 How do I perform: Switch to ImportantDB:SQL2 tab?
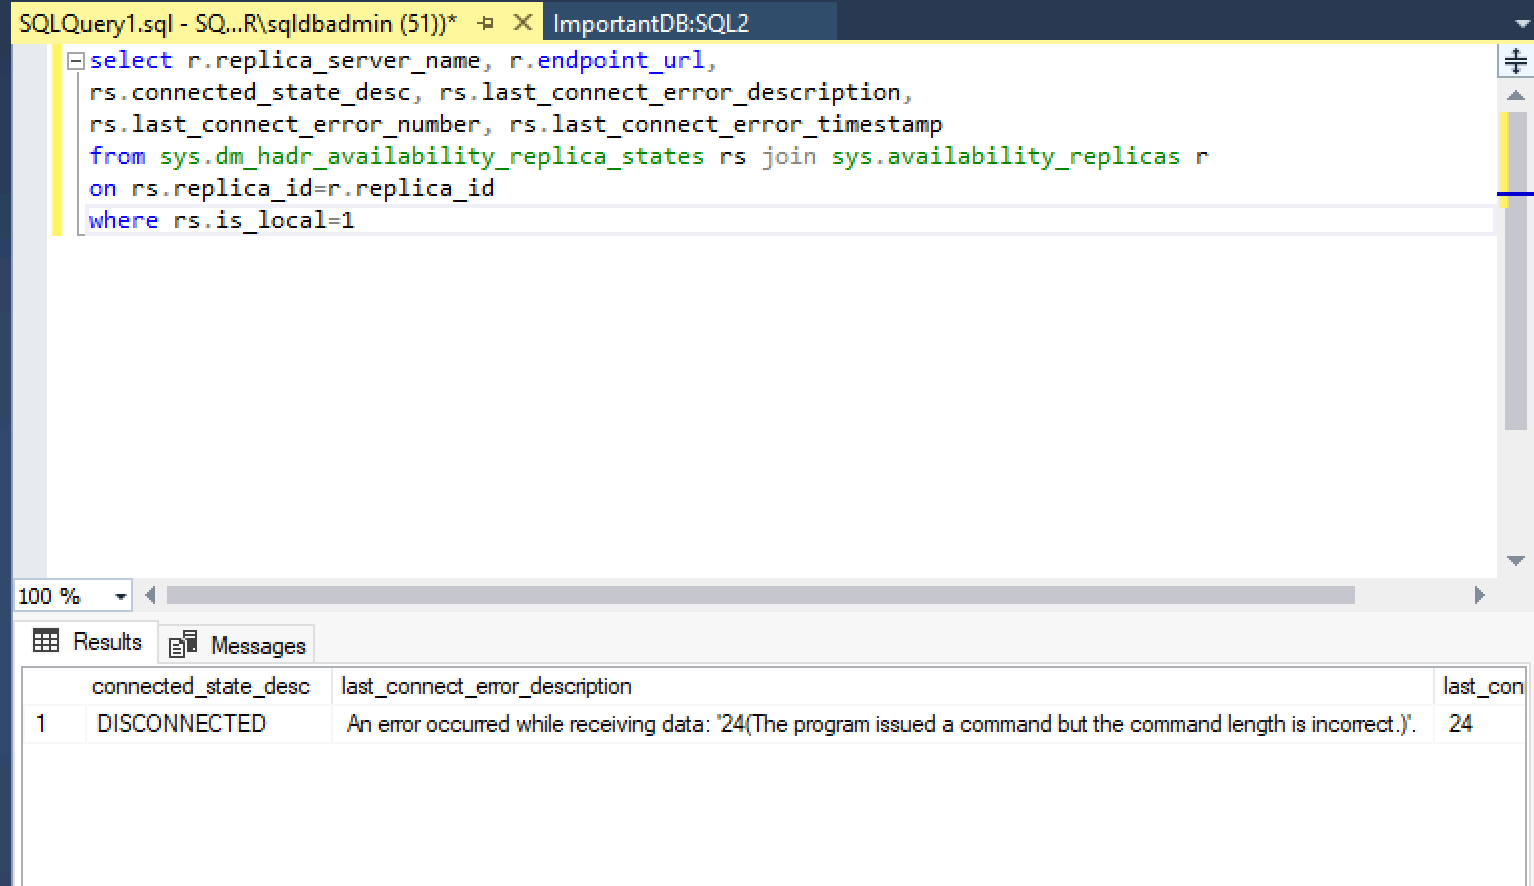[650, 23]
